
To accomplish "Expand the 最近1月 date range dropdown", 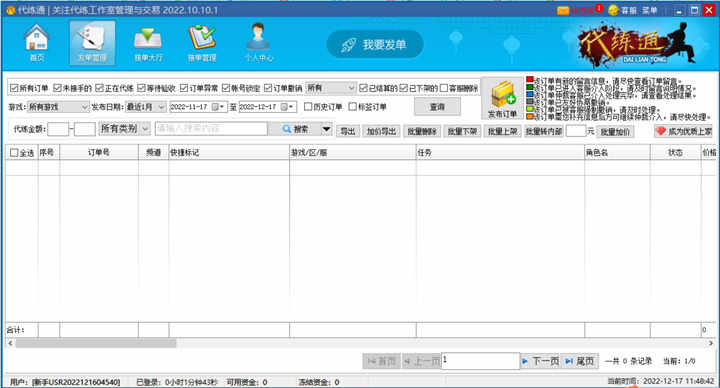I will (146, 107).
